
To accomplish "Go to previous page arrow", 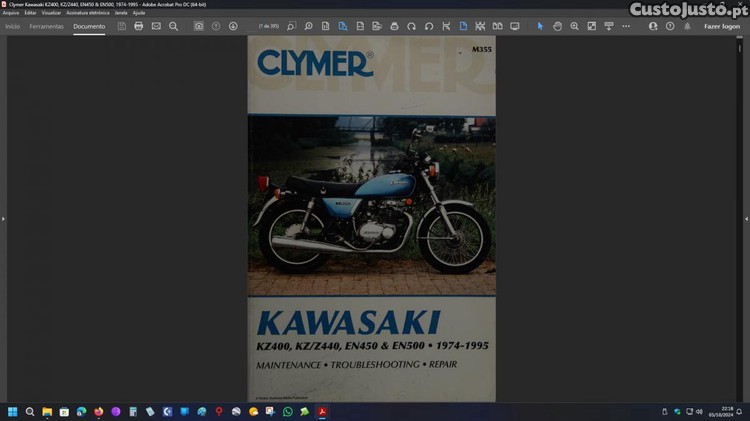I will click(x=216, y=26).
